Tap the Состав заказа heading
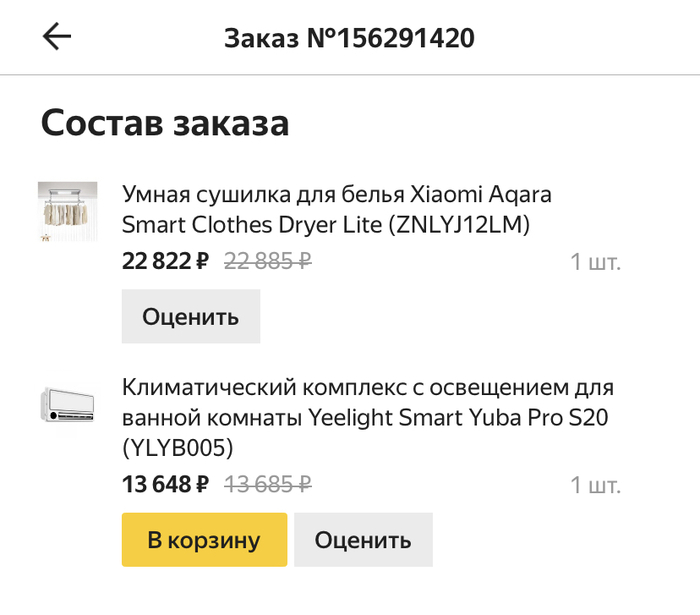This screenshot has width=700, height=615. [x=165, y=124]
